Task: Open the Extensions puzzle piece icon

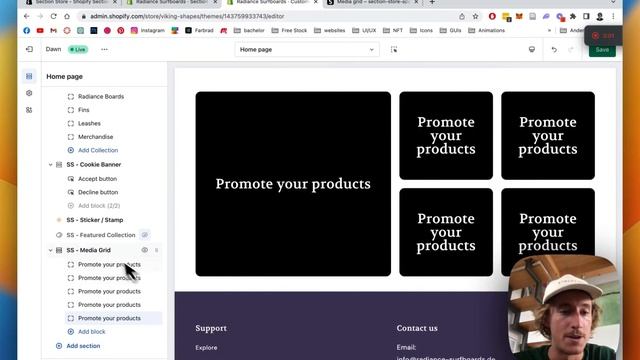Action: coord(573,16)
